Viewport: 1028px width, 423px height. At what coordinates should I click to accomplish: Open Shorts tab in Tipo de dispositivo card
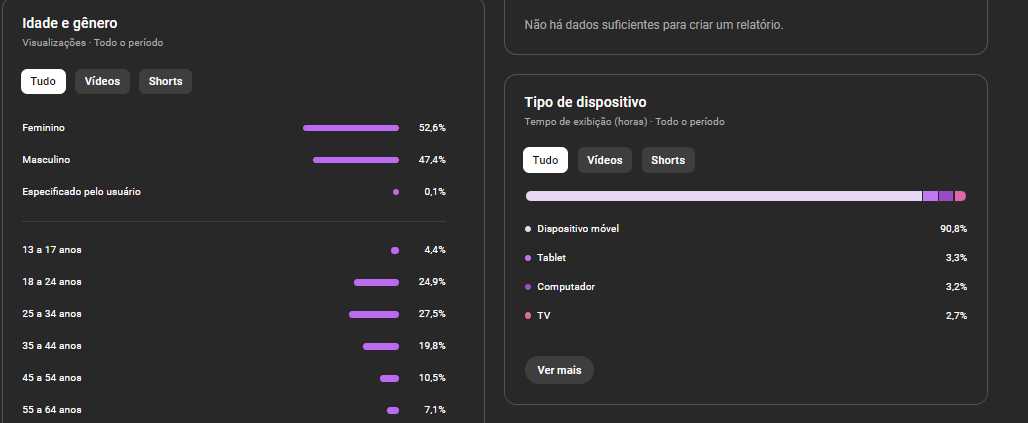[667, 160]
